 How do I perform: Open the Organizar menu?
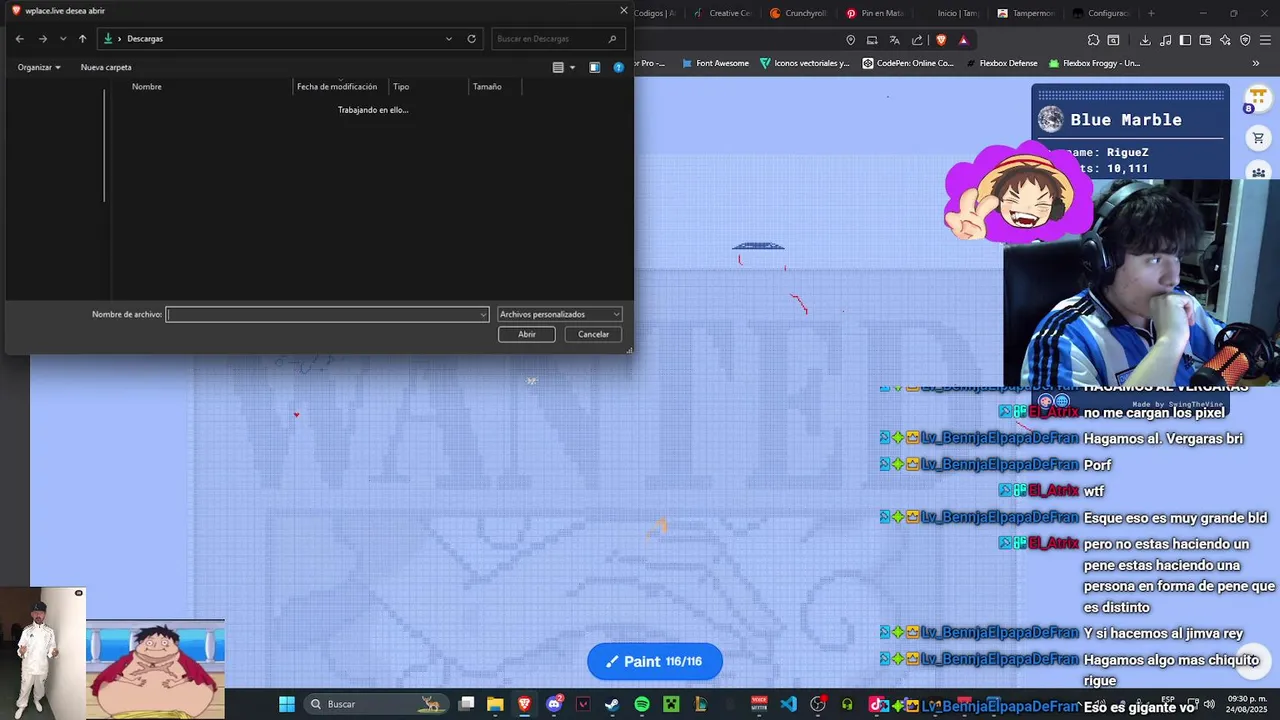pos(39,67)
